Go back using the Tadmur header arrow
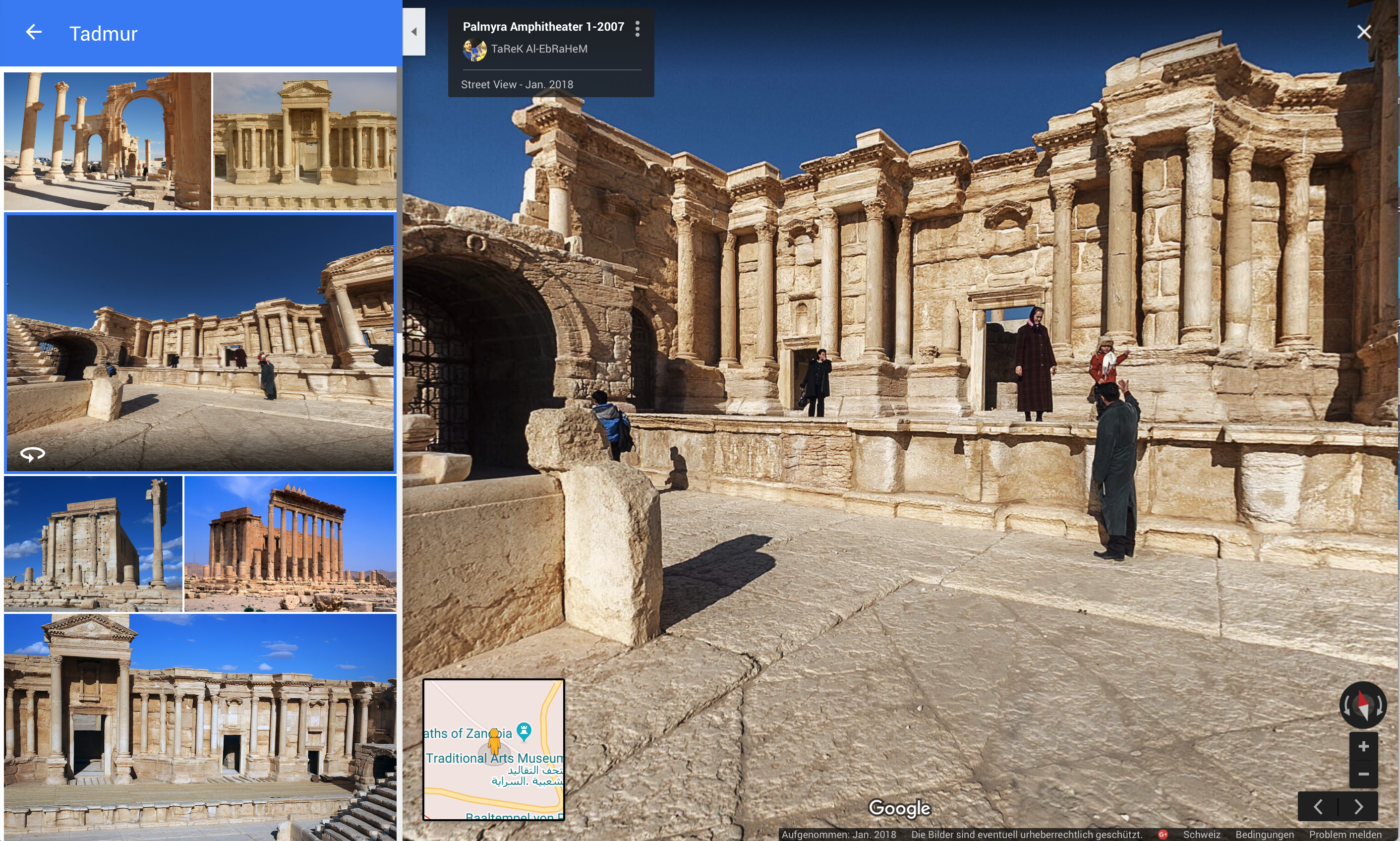 coord(34,33)
